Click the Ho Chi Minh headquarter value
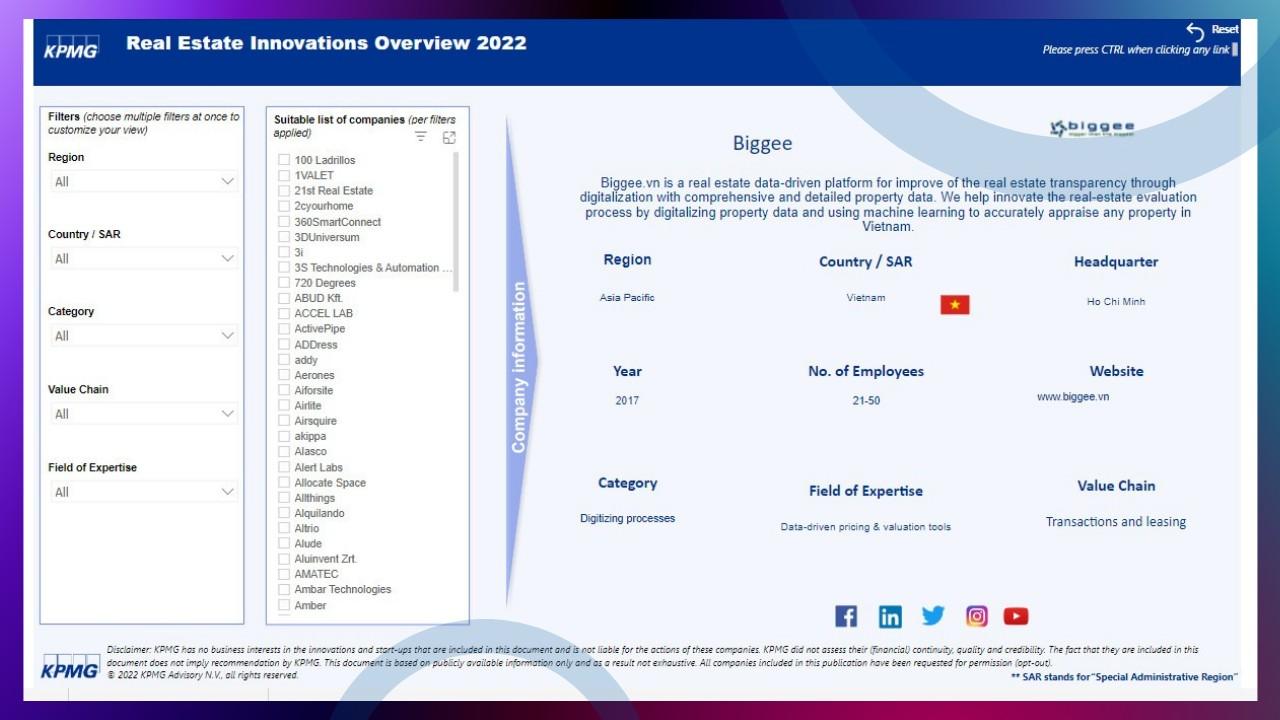Viewport: 1280px width, 720px height. [1116, 301]
